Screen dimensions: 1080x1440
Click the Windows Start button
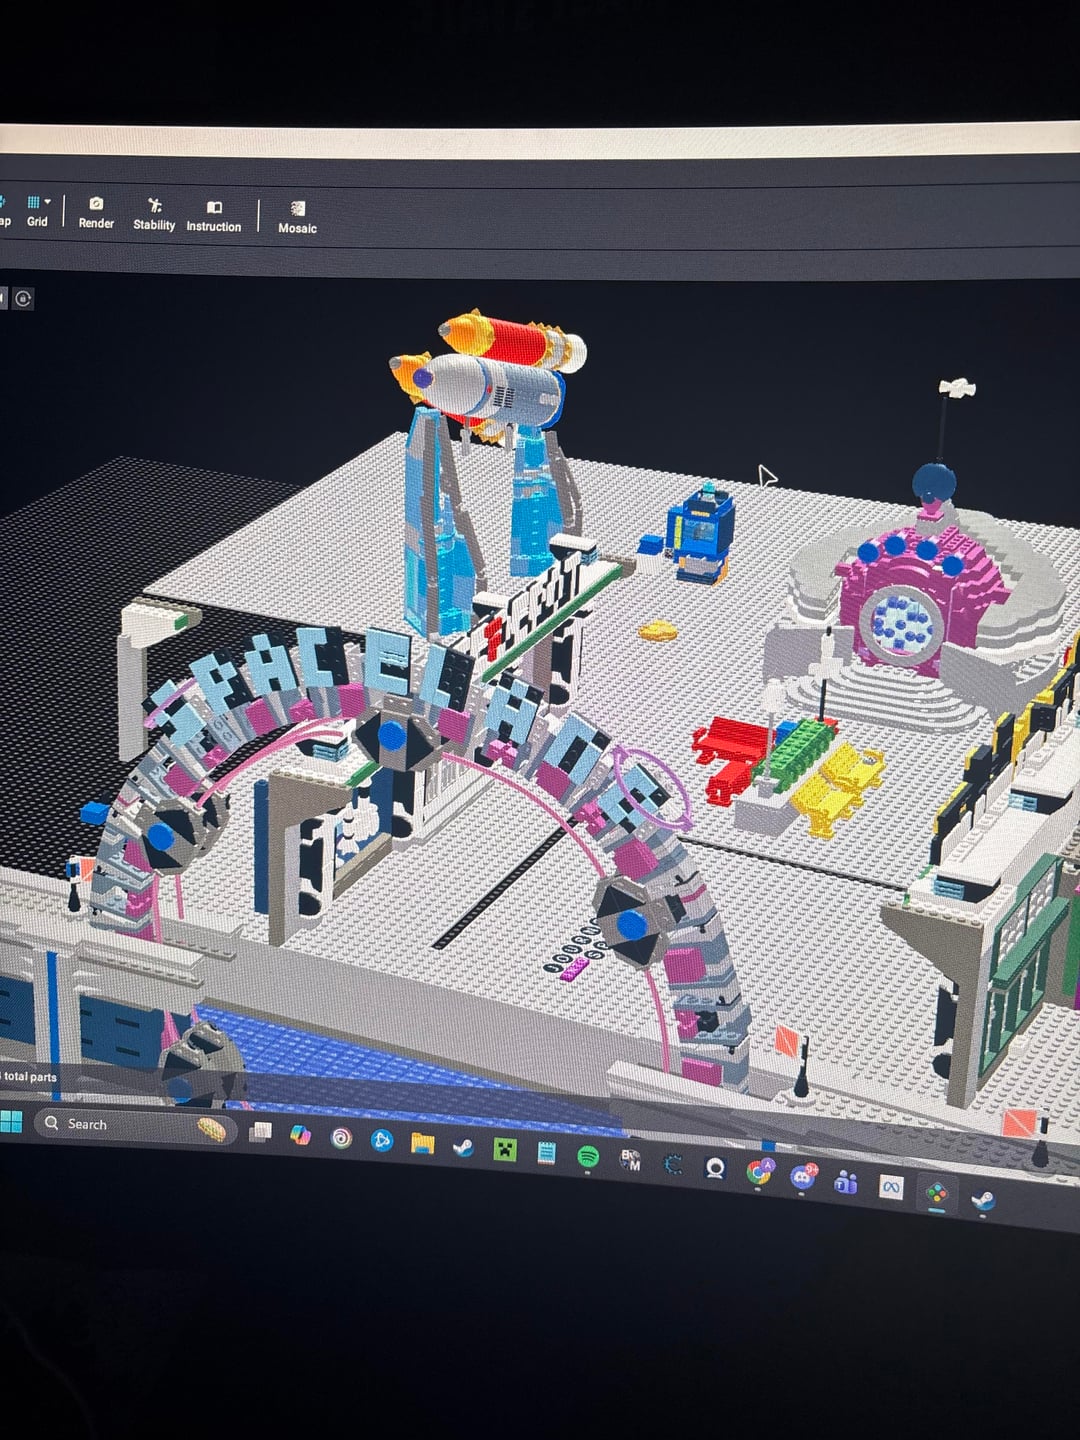coord(11,1121)
